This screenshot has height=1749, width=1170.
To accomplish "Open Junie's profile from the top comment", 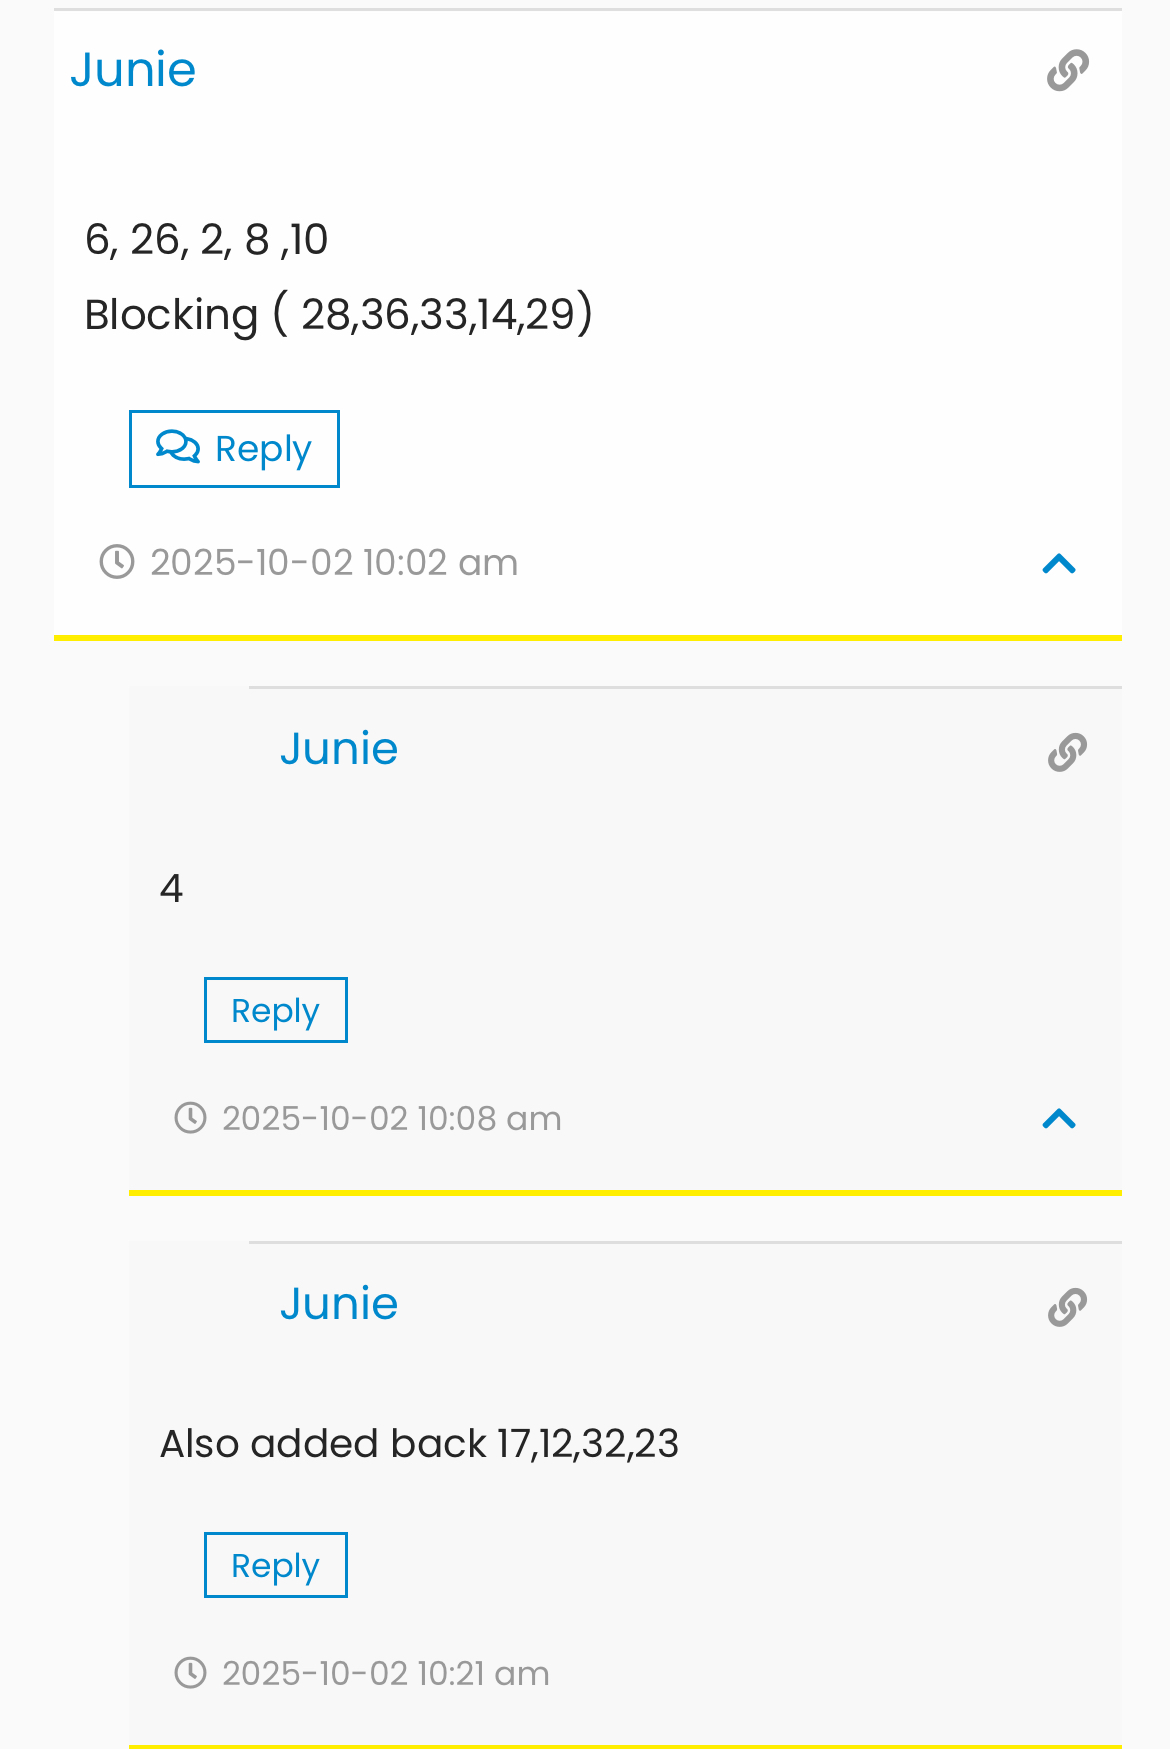I will point(133,69).
